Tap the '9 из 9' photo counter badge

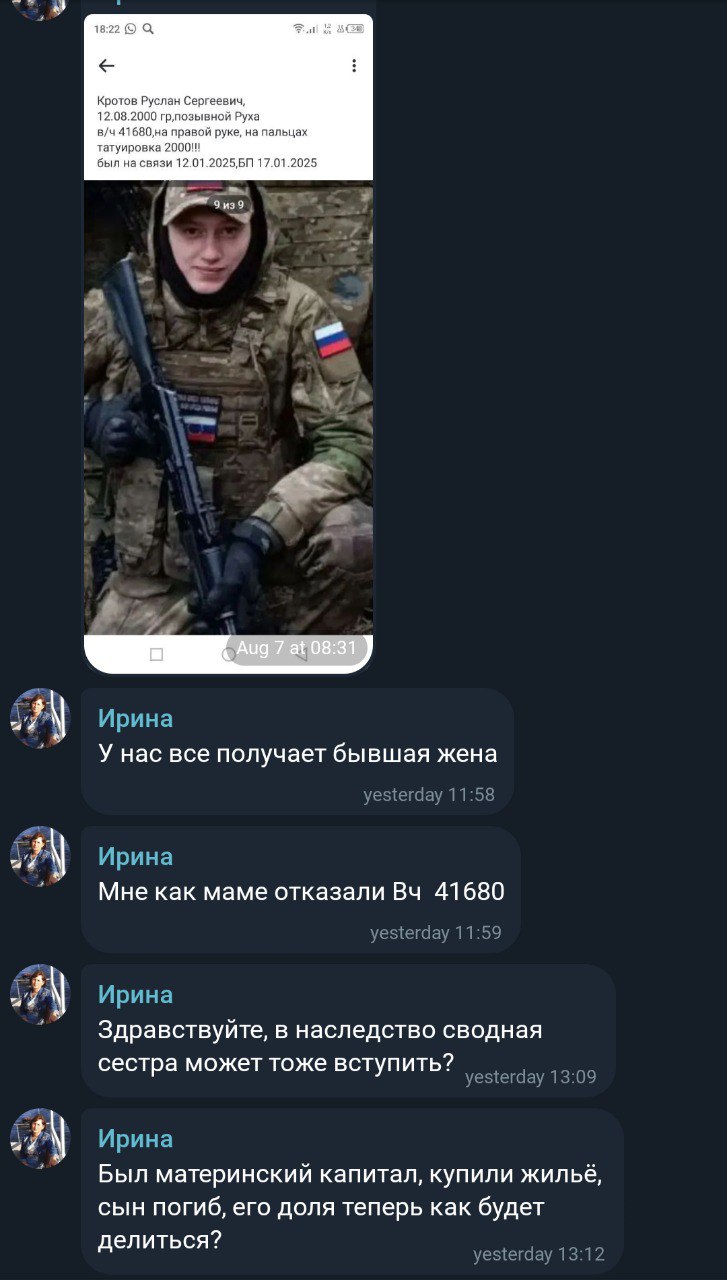click(228, 204)
